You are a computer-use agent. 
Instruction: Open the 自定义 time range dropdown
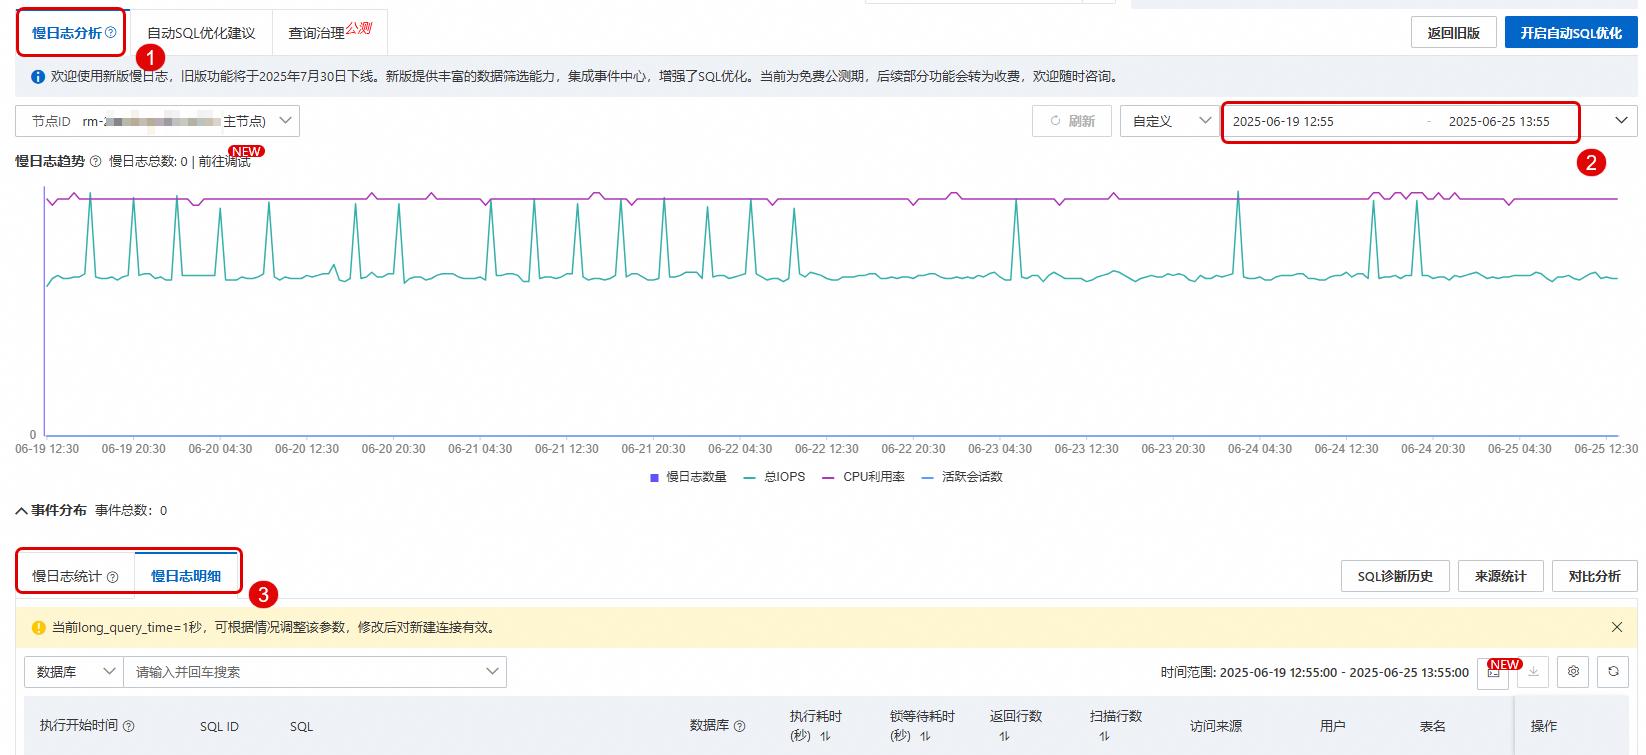click(1170, 121)
